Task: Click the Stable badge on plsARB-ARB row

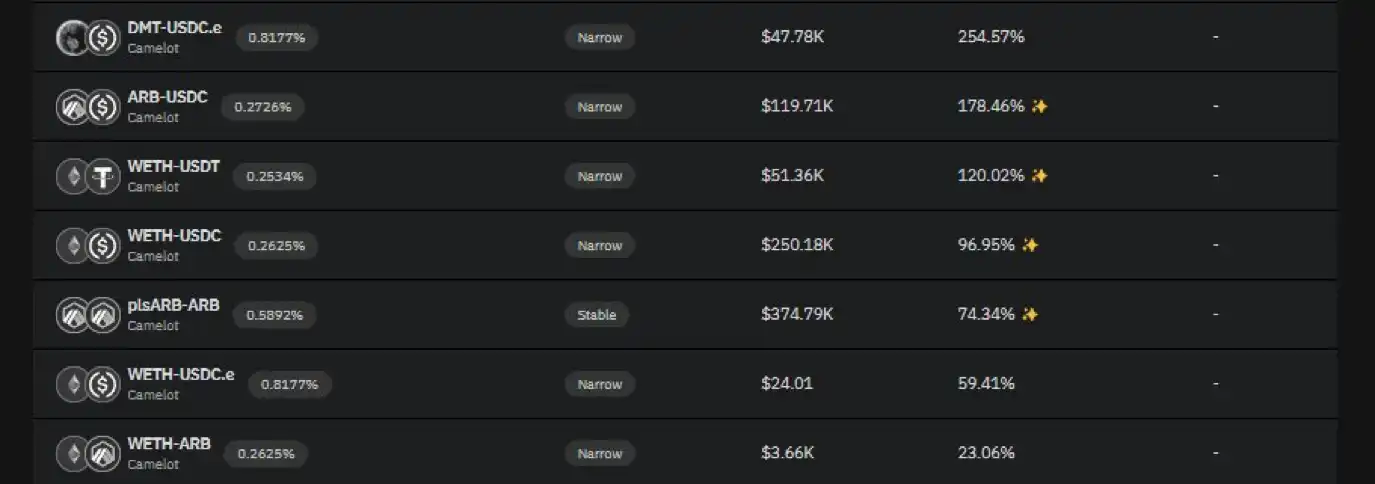Action: [597, 315]
